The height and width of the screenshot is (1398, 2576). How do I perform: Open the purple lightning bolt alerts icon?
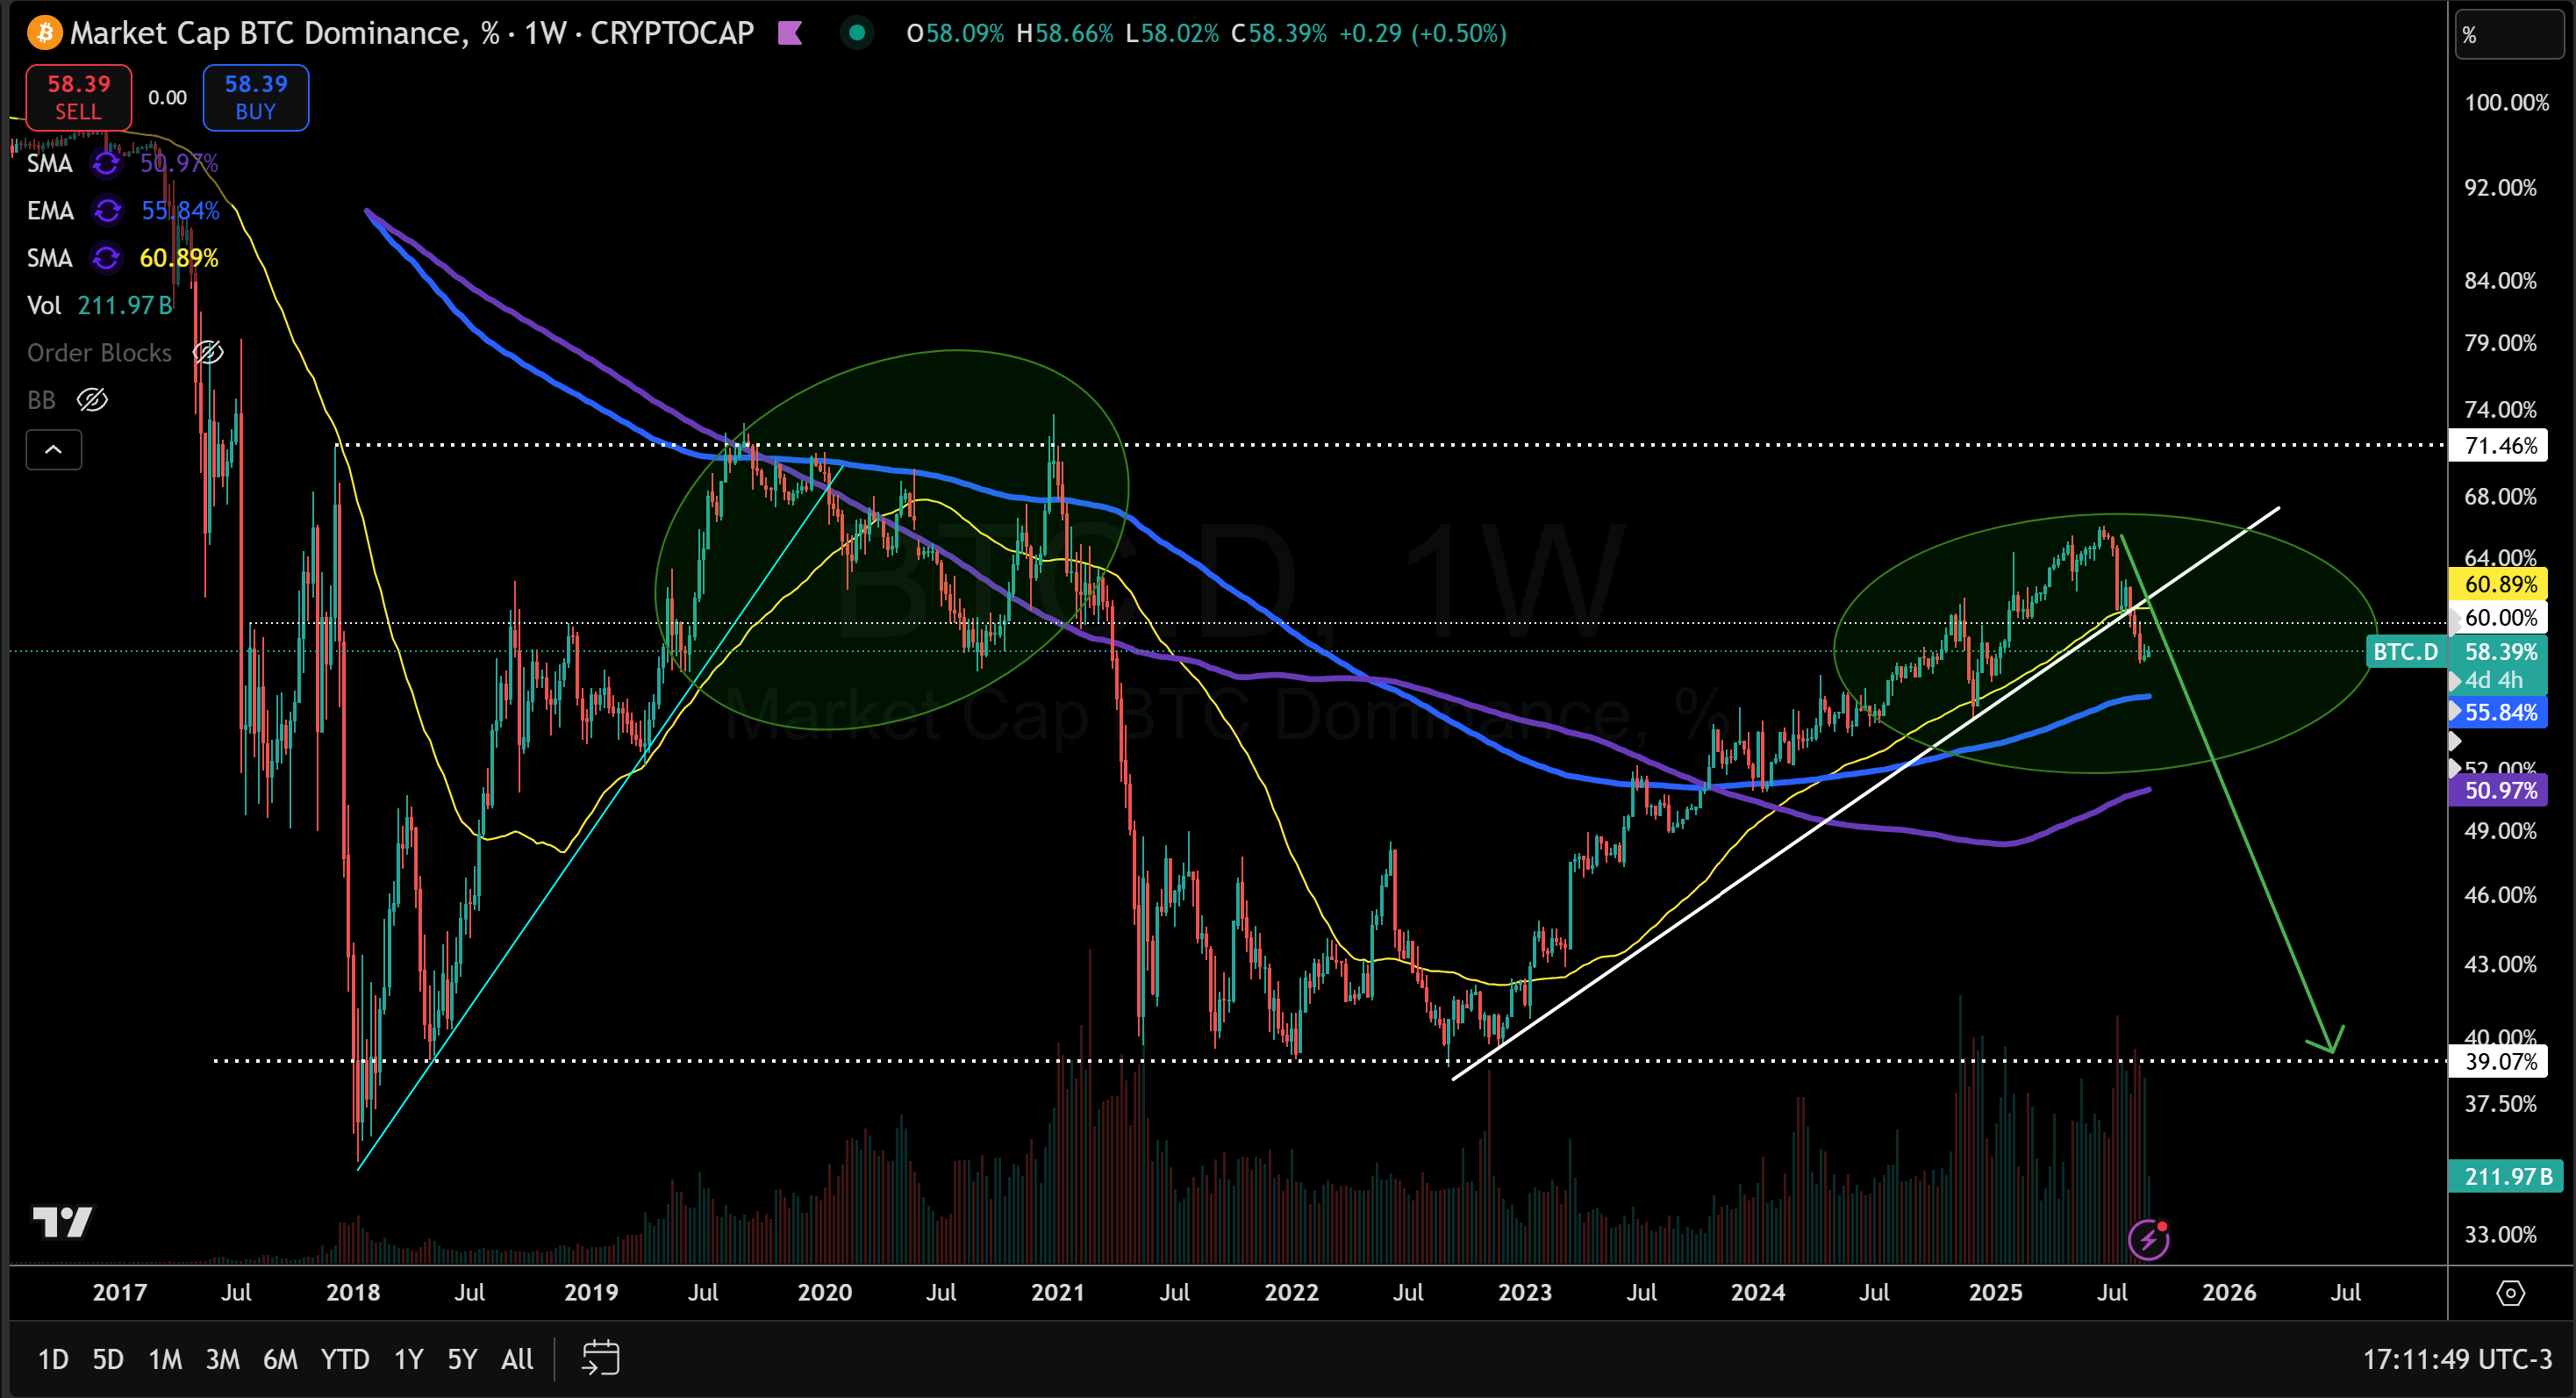tap(2148, 1240)
